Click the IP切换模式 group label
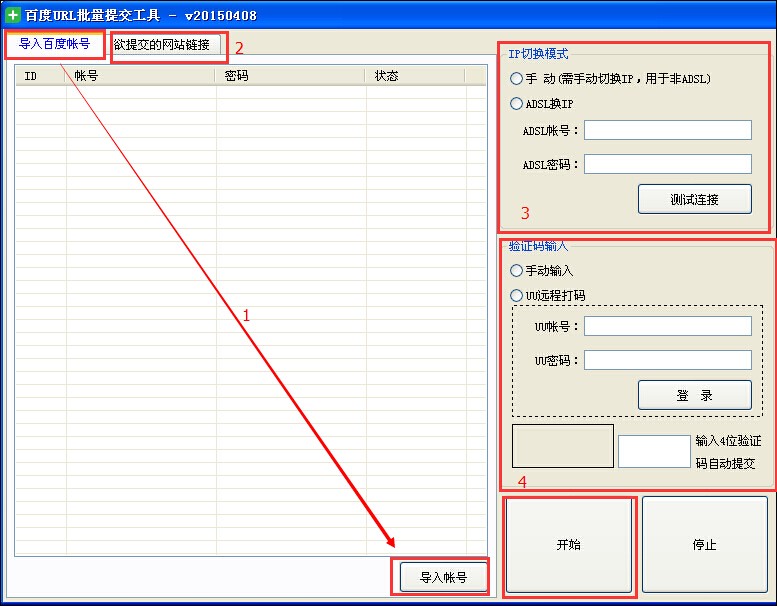The width and height of the screenshot is (777, 606). coord(538,54)
